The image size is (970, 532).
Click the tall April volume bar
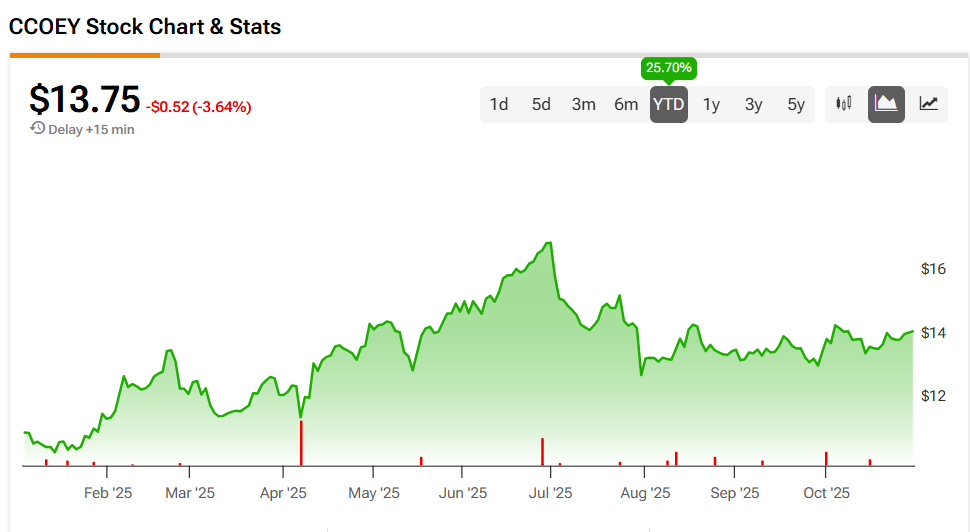301,443
